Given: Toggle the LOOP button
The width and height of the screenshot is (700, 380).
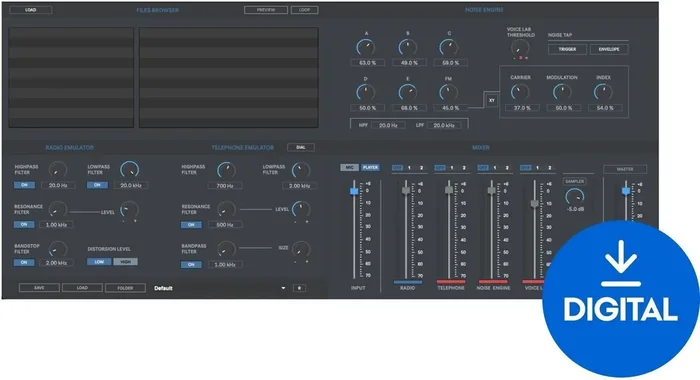Looking at the screenshot, I should coord(304,10).
